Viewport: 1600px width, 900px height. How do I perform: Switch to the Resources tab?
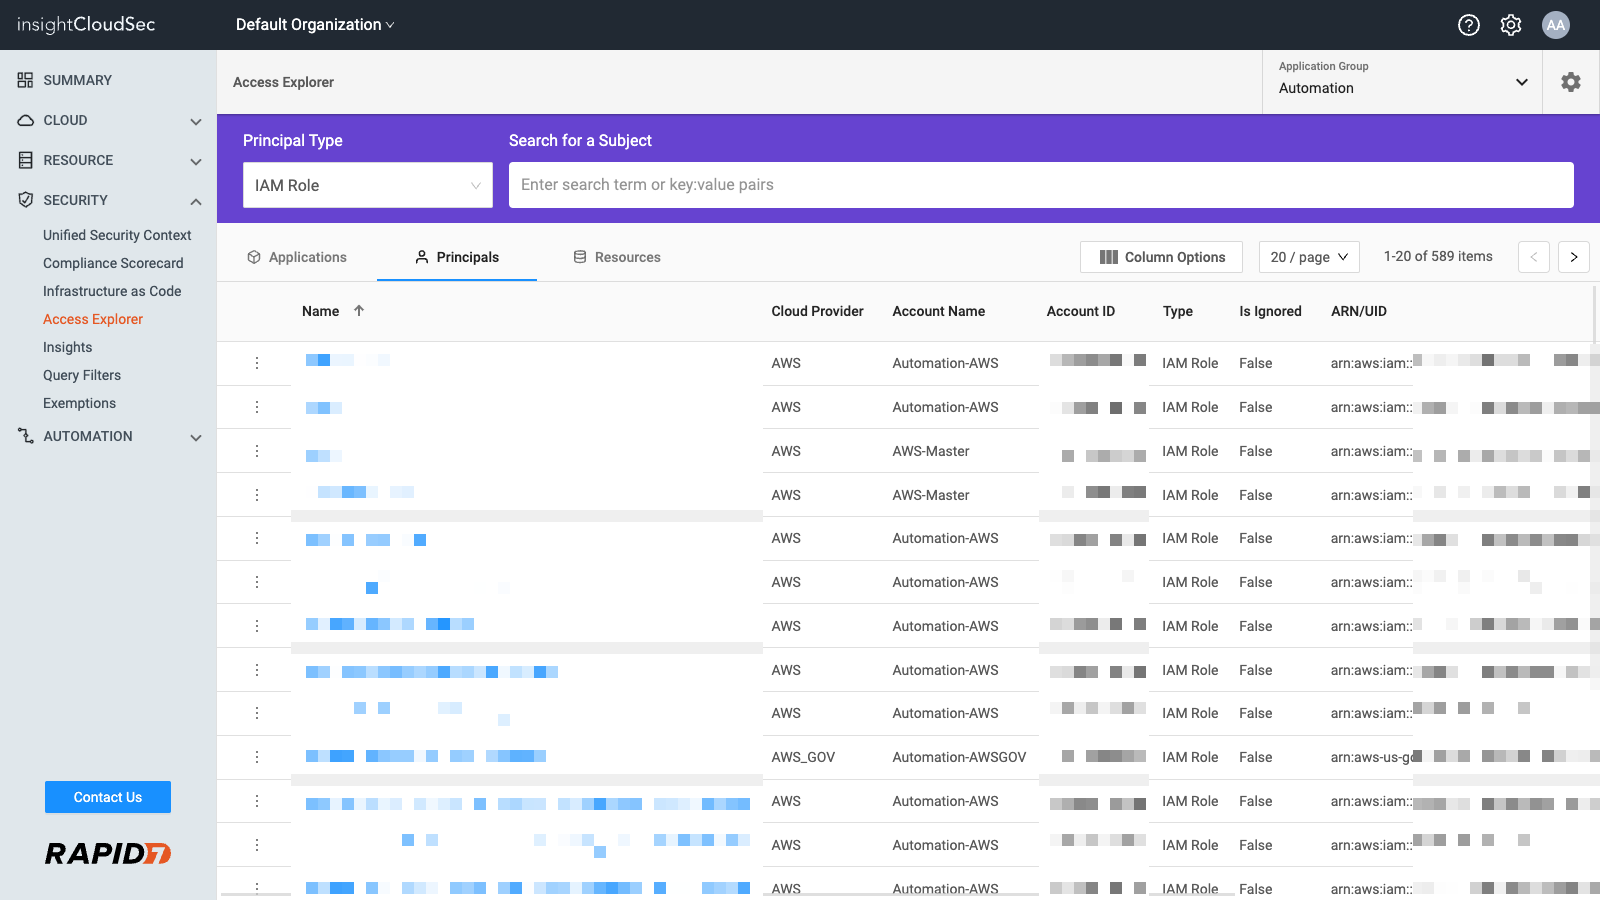[x=617, y=257]
